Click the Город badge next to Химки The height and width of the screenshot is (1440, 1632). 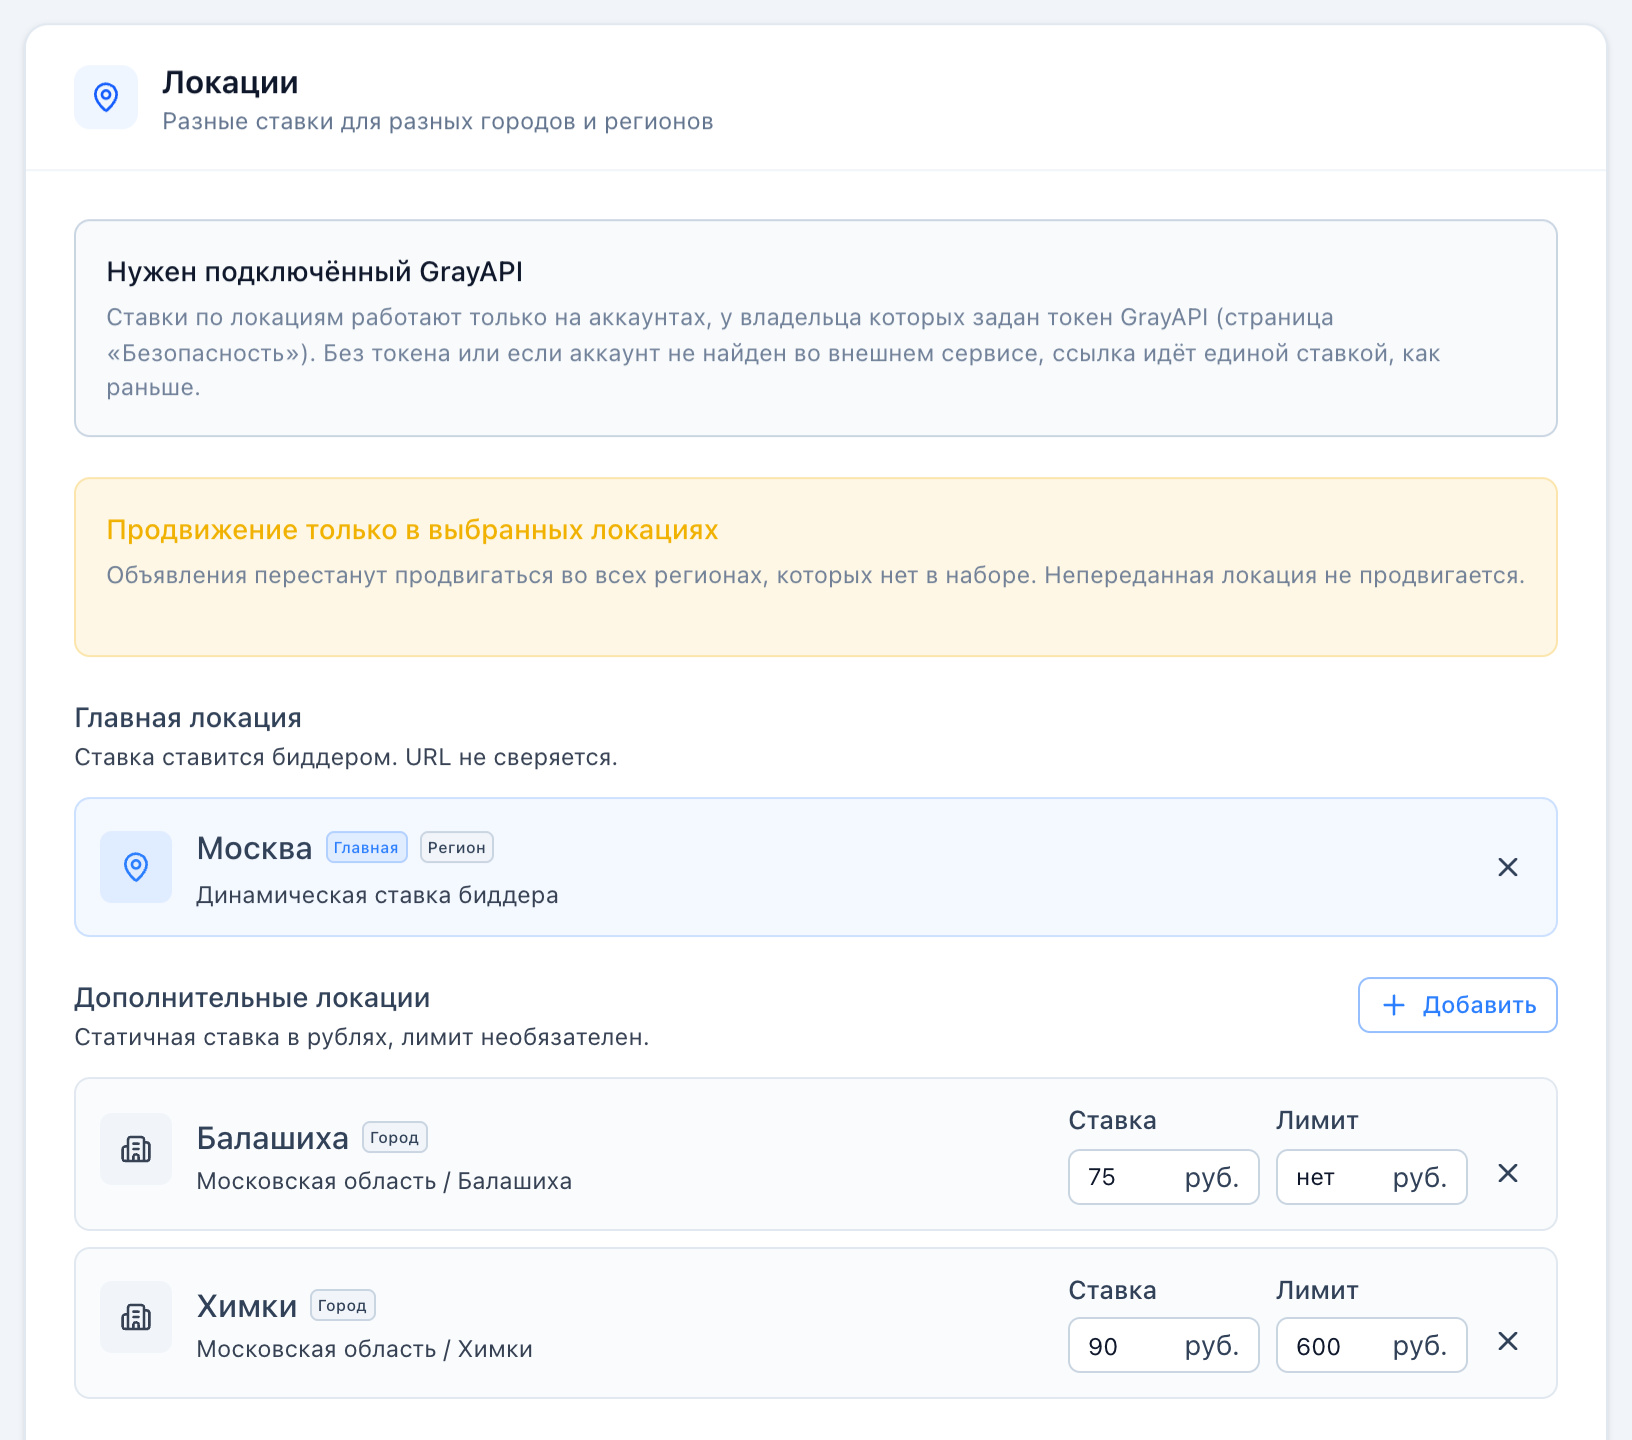[x=343, y=1305]
